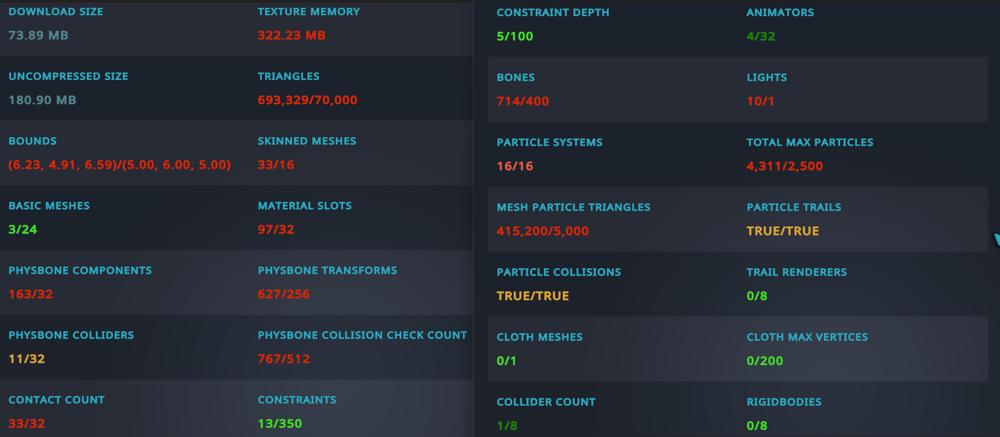The width and height of the screenshot is (1000, 437).
Task: Select the PARTICLE COLLISIONS label
Action: (x=559, y=272)
